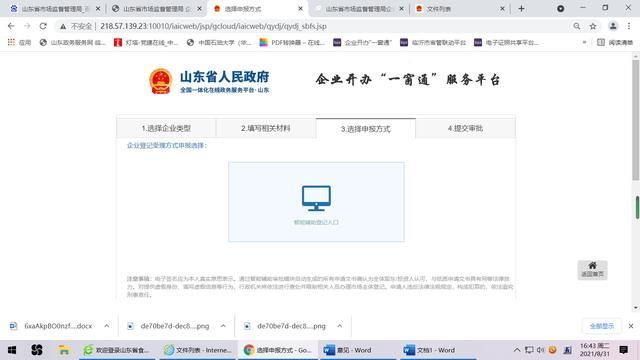Image resolution: width=640 pixels, height=360 pixels.
Task: Open the 中国石油大学 bookmark
Action: [x=219, y=42]
